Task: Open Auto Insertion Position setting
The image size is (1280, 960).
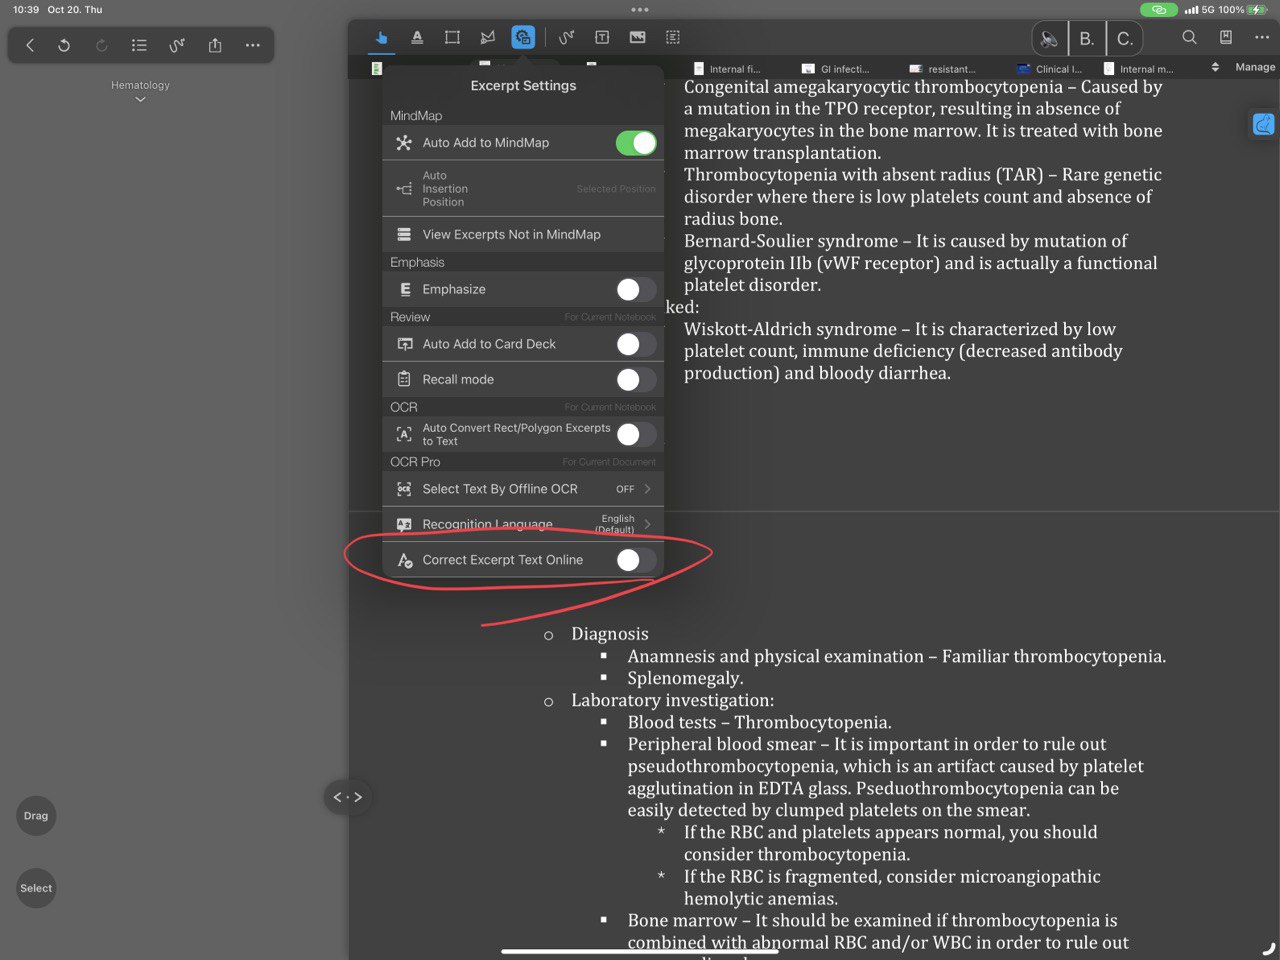Action: pyautogui.click(x=523, y=189)
